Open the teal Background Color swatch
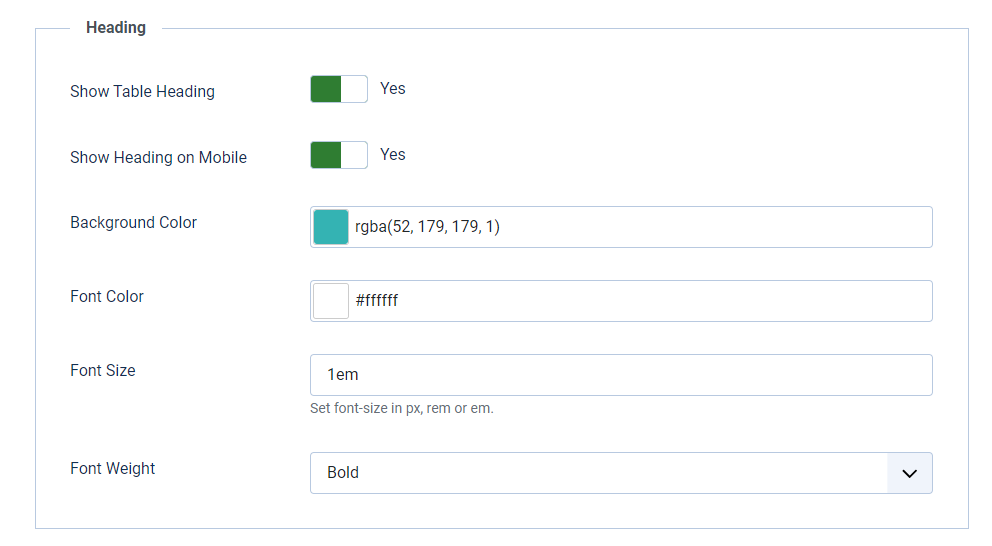992x546 pixels. click(x=331, y=227)
